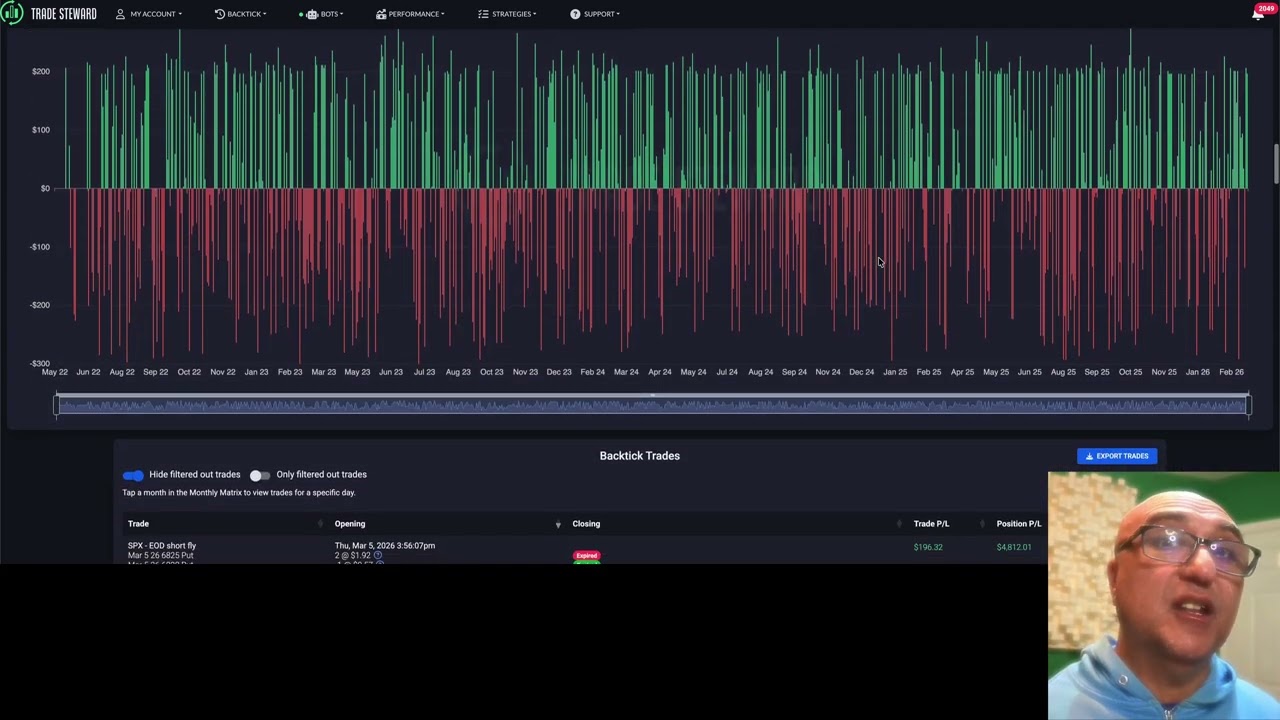This screenshot has width=1280, height=720.
Task: Open the Bots dropdown menu
Action: tap(321, 14)
